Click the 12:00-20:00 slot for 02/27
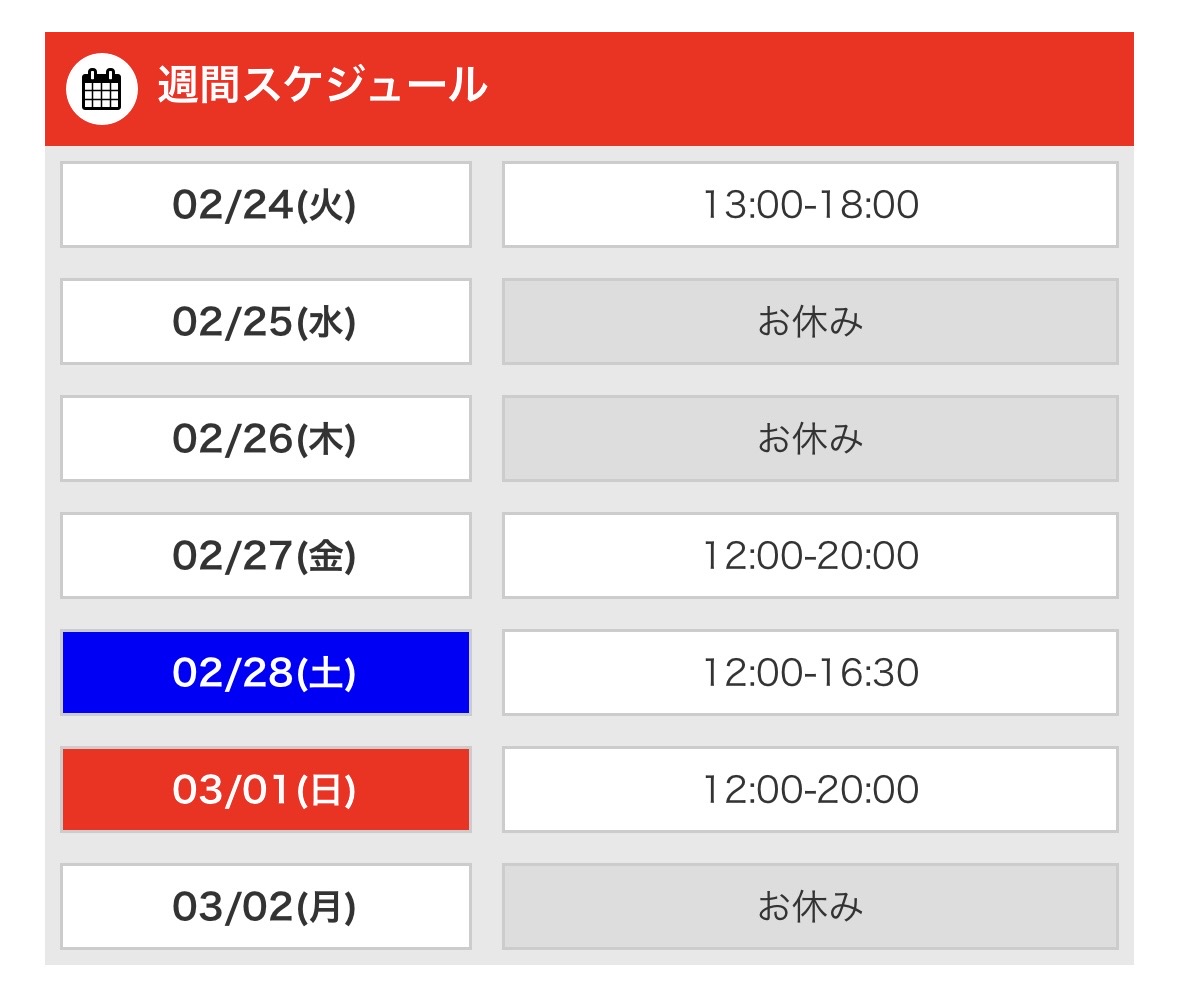This screenshot has height=994, width=1179. pyautogui.click(x=809, y=556)
